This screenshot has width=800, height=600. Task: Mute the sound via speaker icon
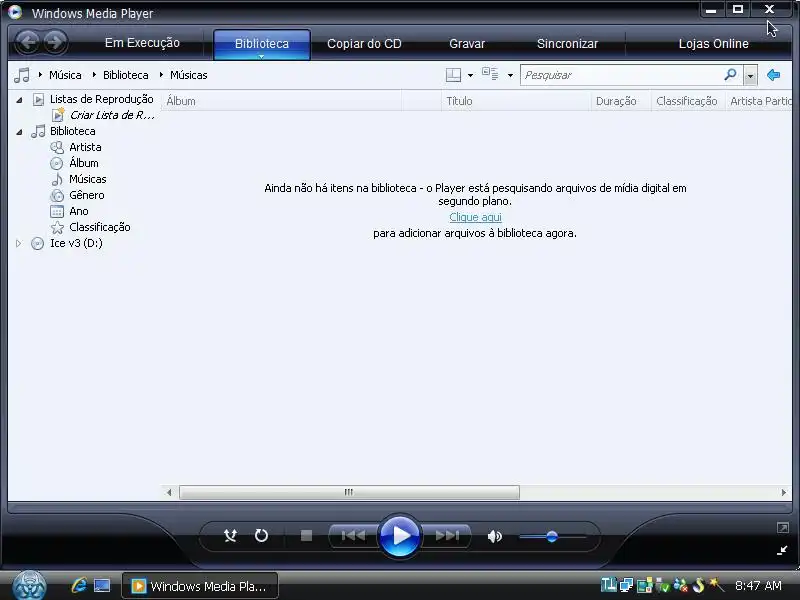494,536
